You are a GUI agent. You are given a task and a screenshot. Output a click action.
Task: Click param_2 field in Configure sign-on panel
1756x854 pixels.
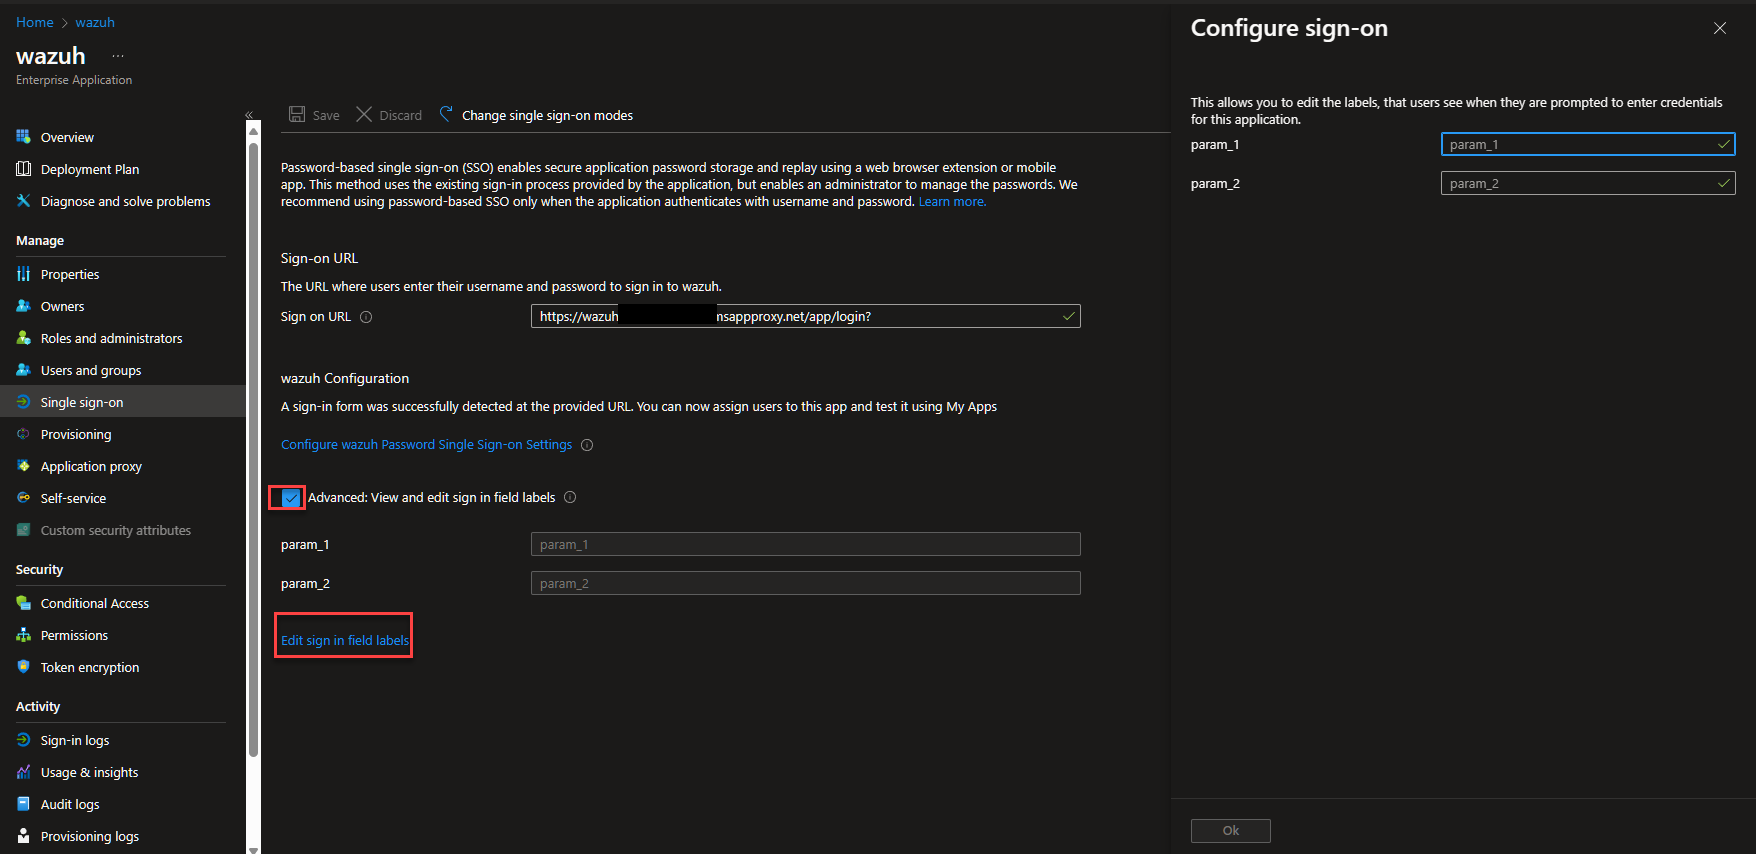(1588, 183)
